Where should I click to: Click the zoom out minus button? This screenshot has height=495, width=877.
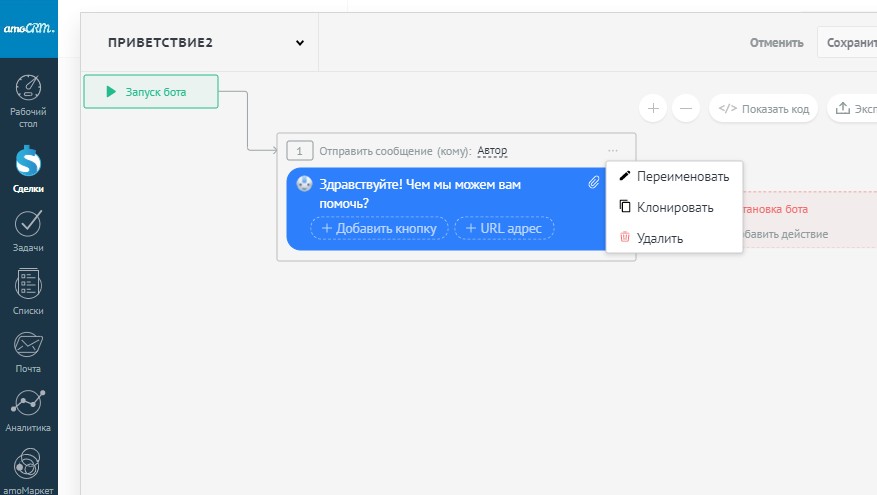click(685, 108)
